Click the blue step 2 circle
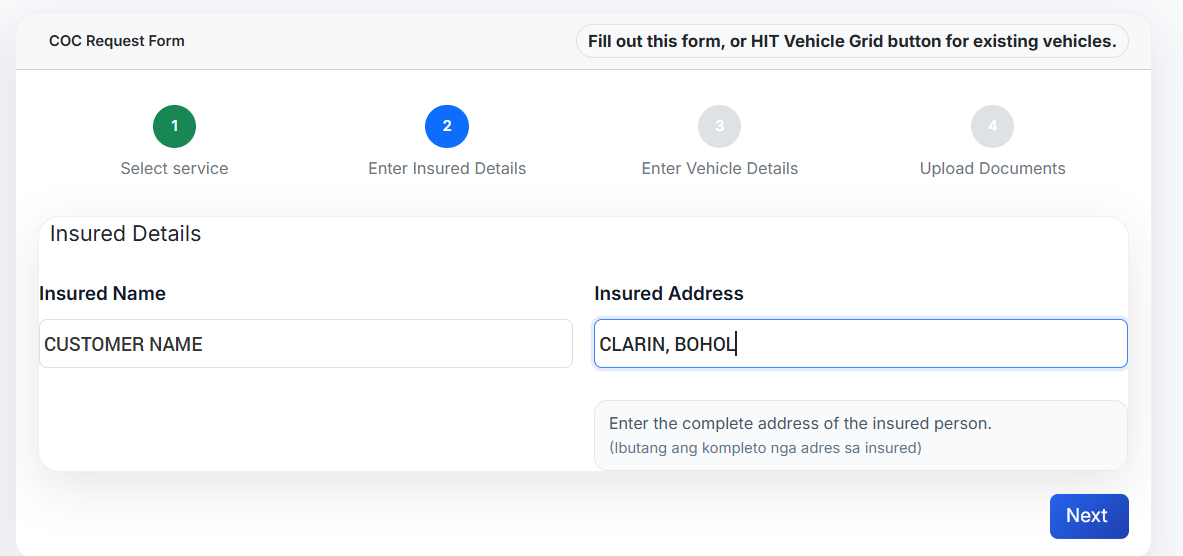The width and height of the screenshot is (1183, 556). point(447,126)
